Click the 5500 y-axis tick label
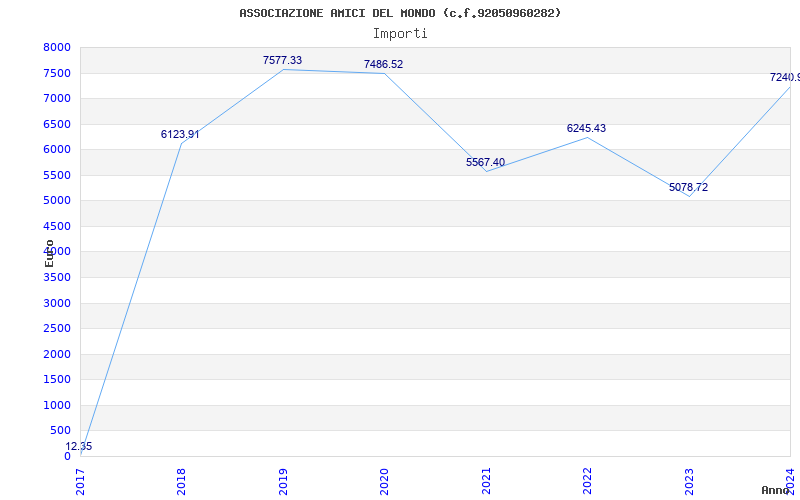The width and height of the screenshot is (800, 500). [57, 175]
